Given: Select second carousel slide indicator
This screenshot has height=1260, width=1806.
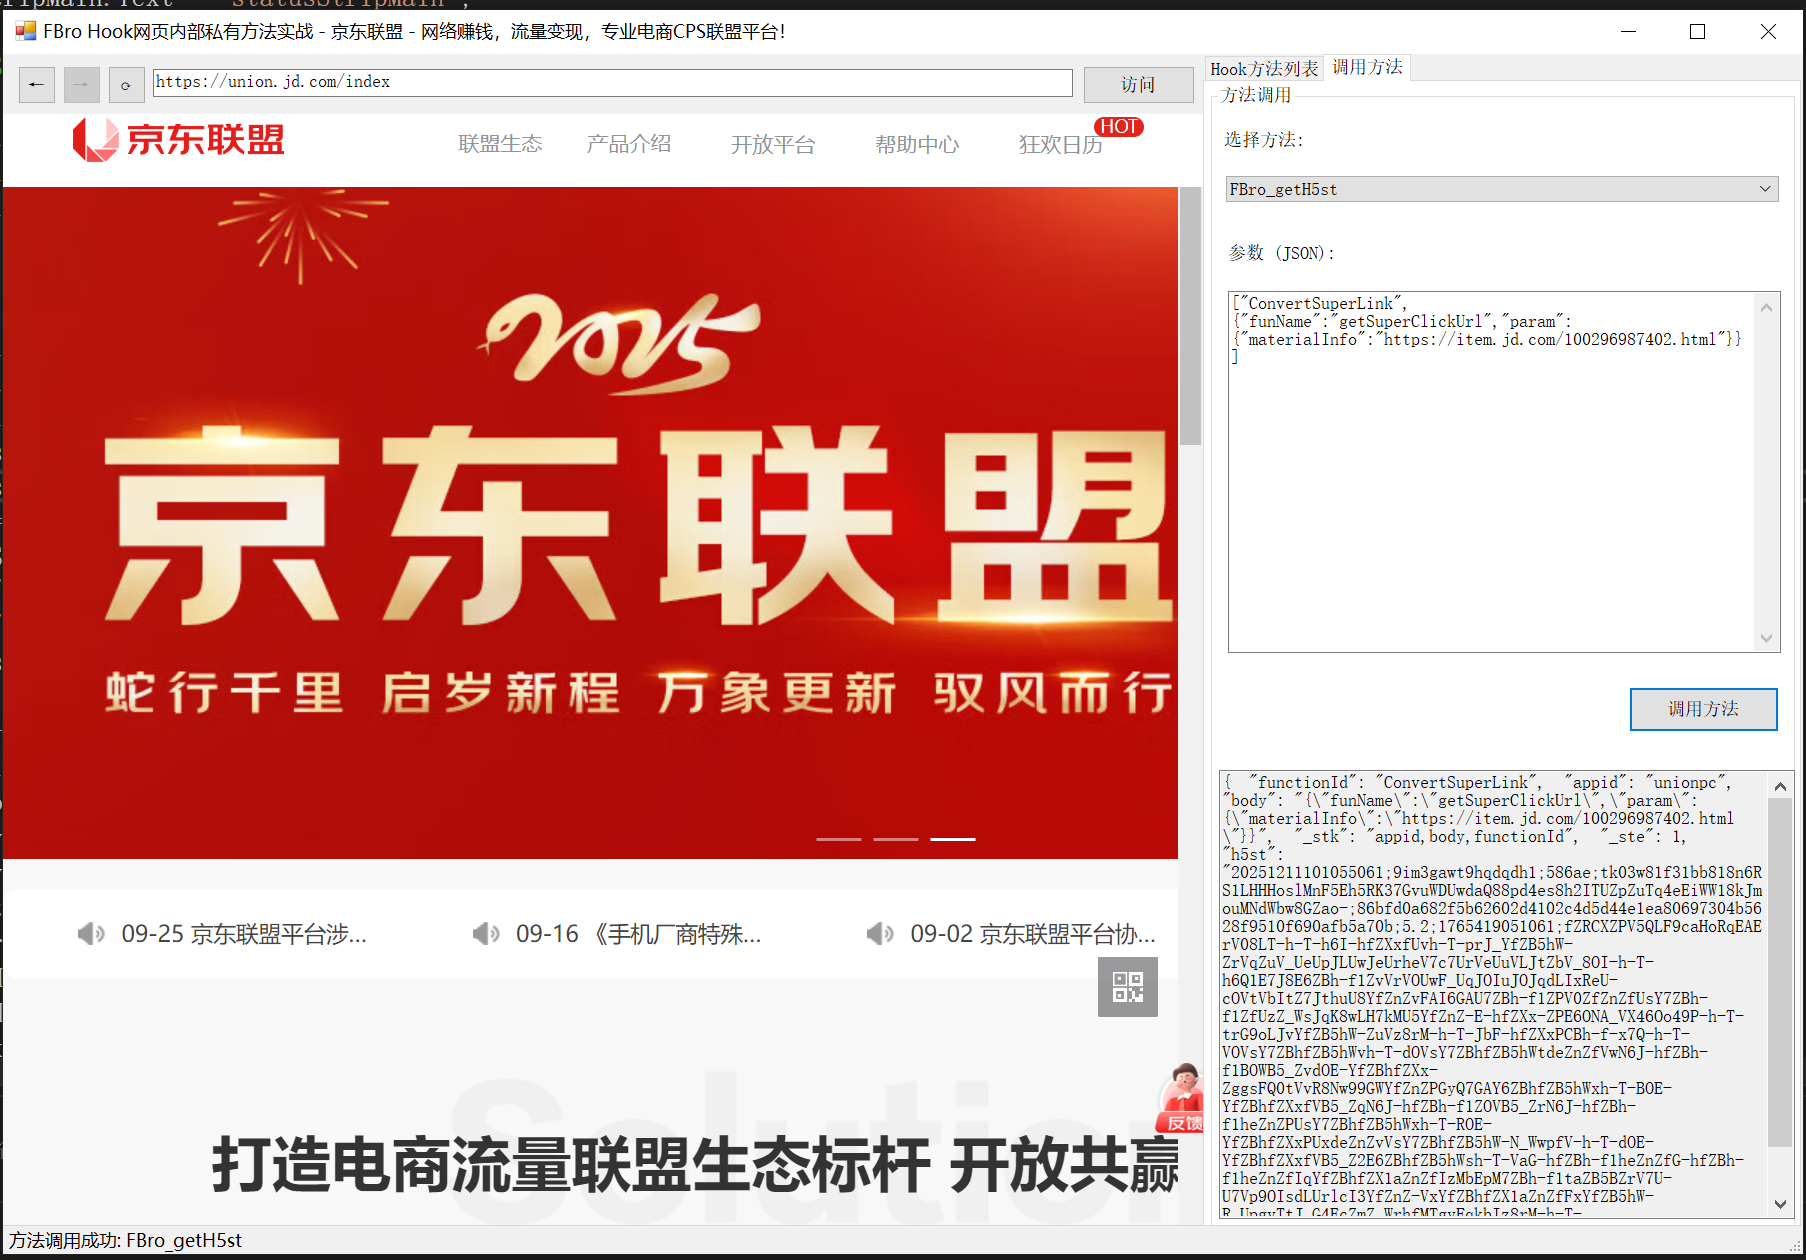Looking at the screenshot, I should pyautogui.click(x=896, y=839).
